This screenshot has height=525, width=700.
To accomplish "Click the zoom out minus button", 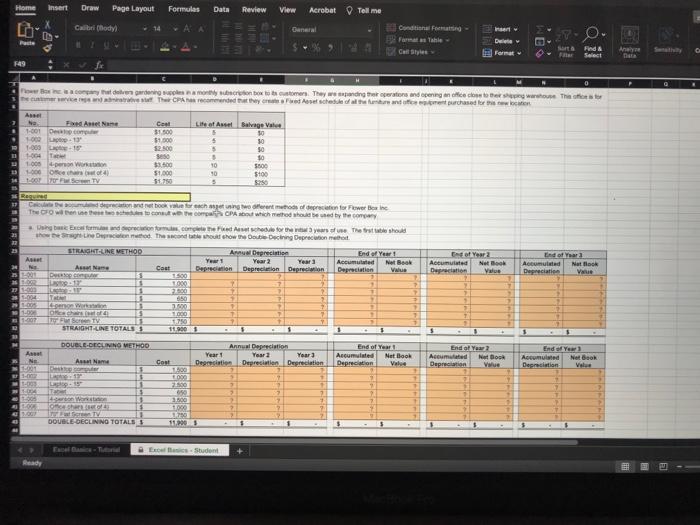I will coord(679,467).
